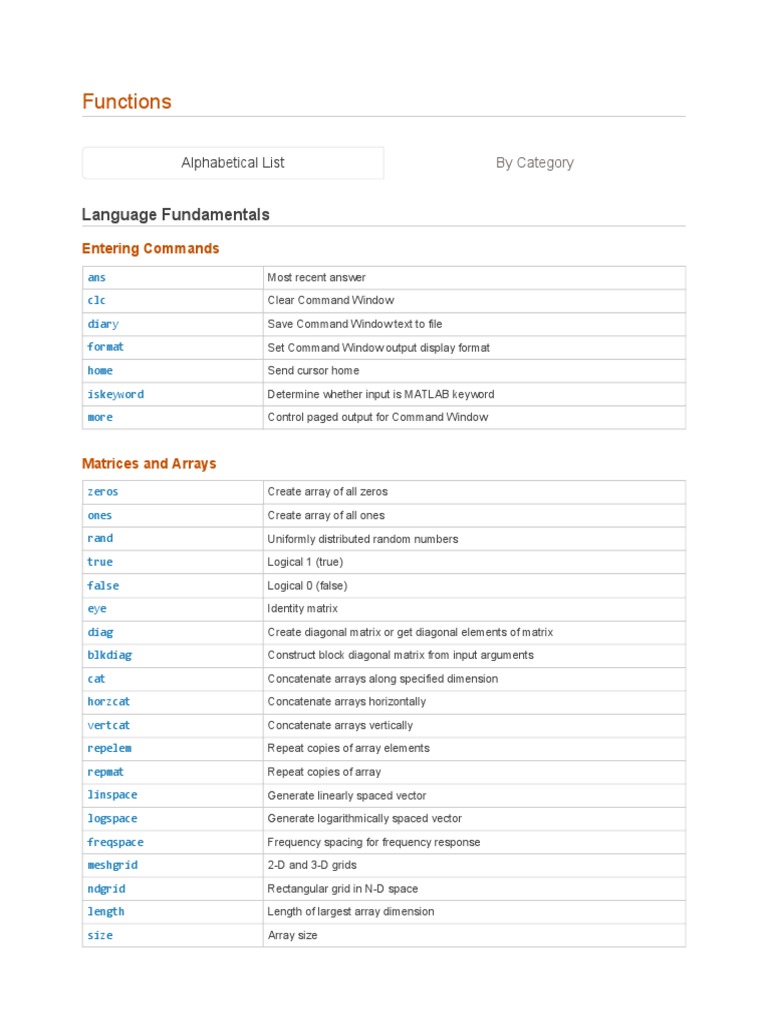
Task: Open the horzcat function link
Action: (x=108, y=702)
